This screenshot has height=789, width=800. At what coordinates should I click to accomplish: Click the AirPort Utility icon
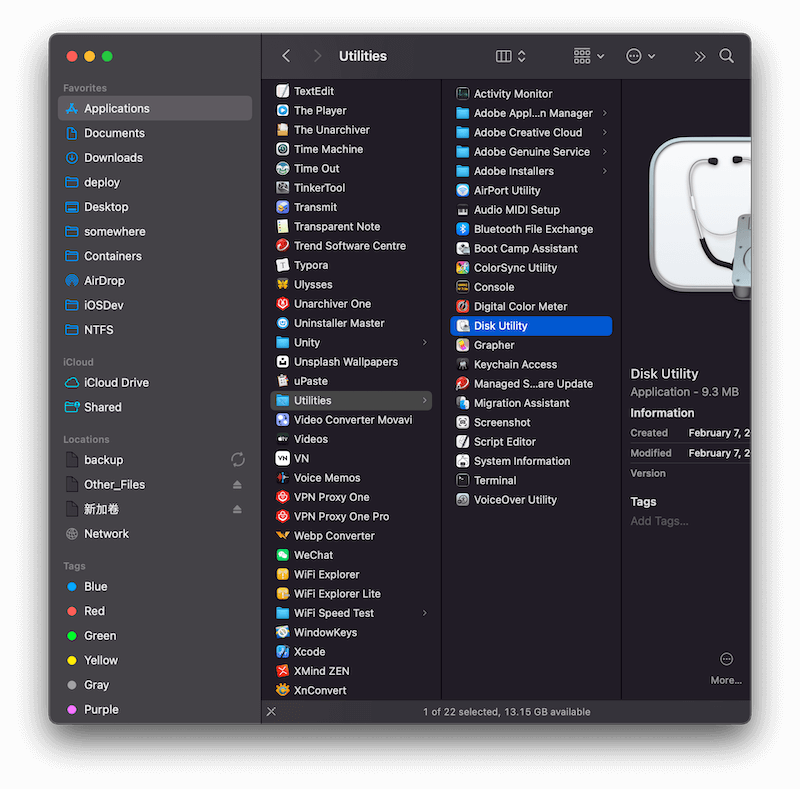[x=462, y=190]
